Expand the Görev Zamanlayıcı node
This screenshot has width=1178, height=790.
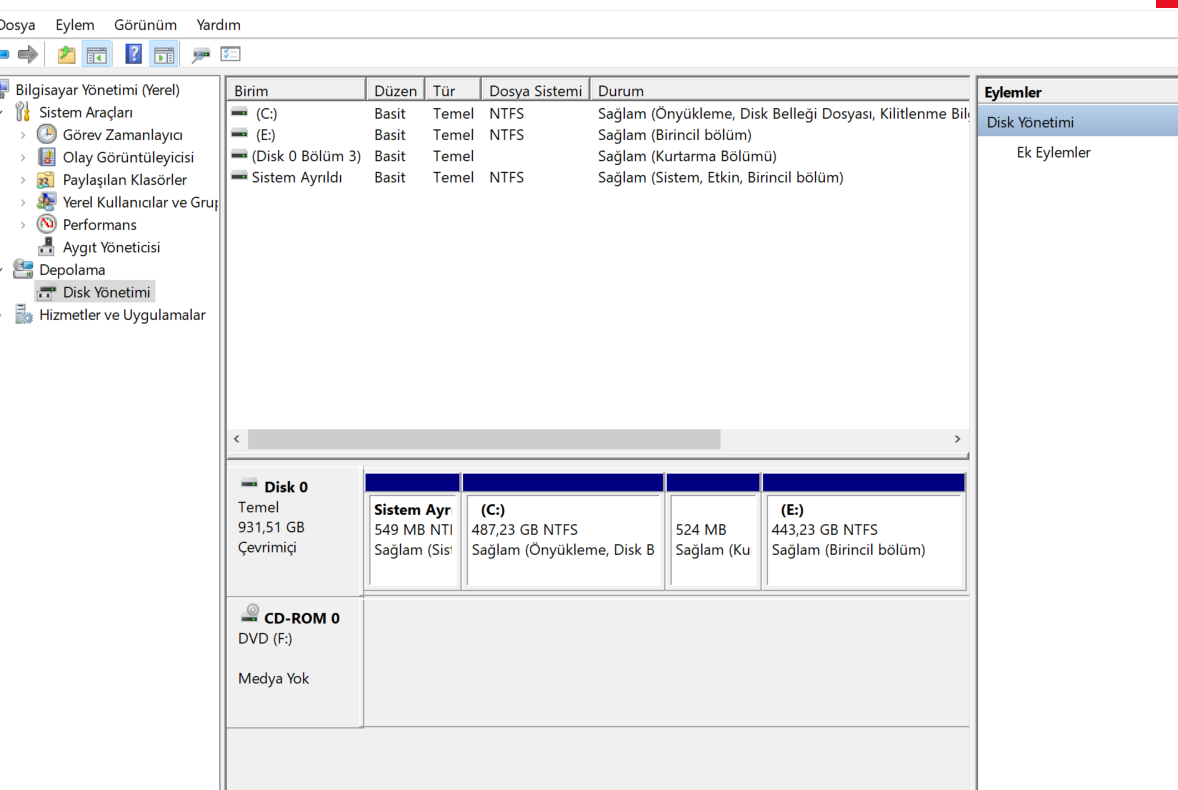[23, 135]
